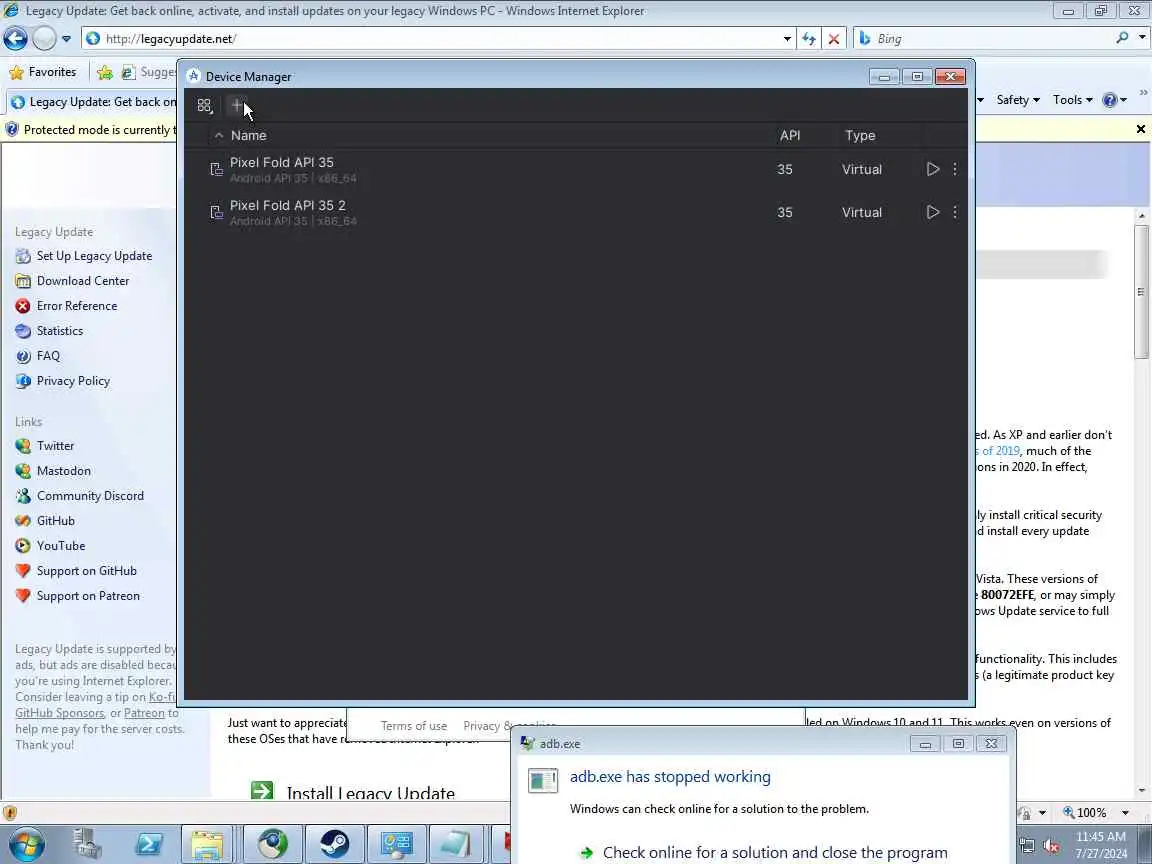Open the Control Panel taskbar icon
Image resolution: width=1152 pixels, height=864 pixels.
[397, 843]
